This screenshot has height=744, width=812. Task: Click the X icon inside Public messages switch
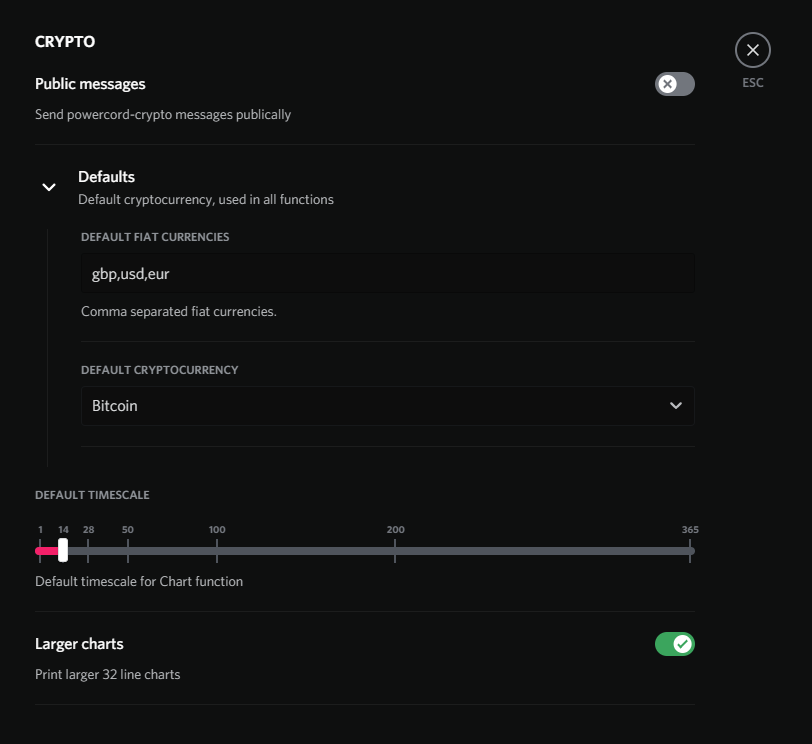(x=666, y=84)
